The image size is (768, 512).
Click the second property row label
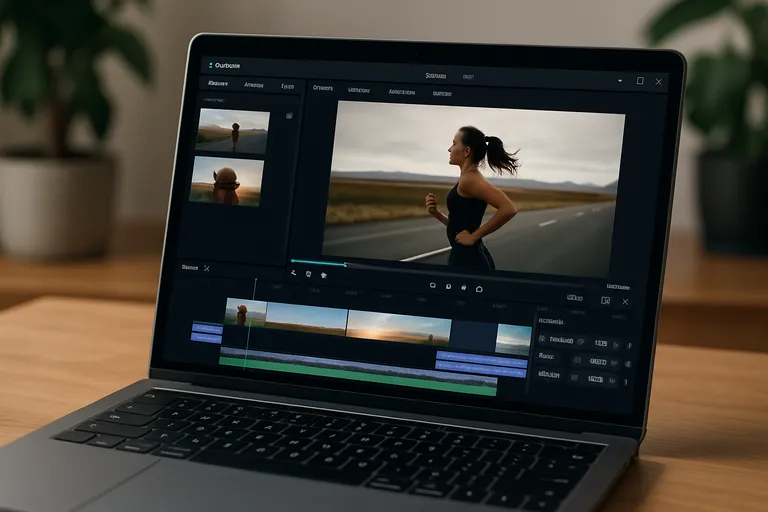(546, 356)
